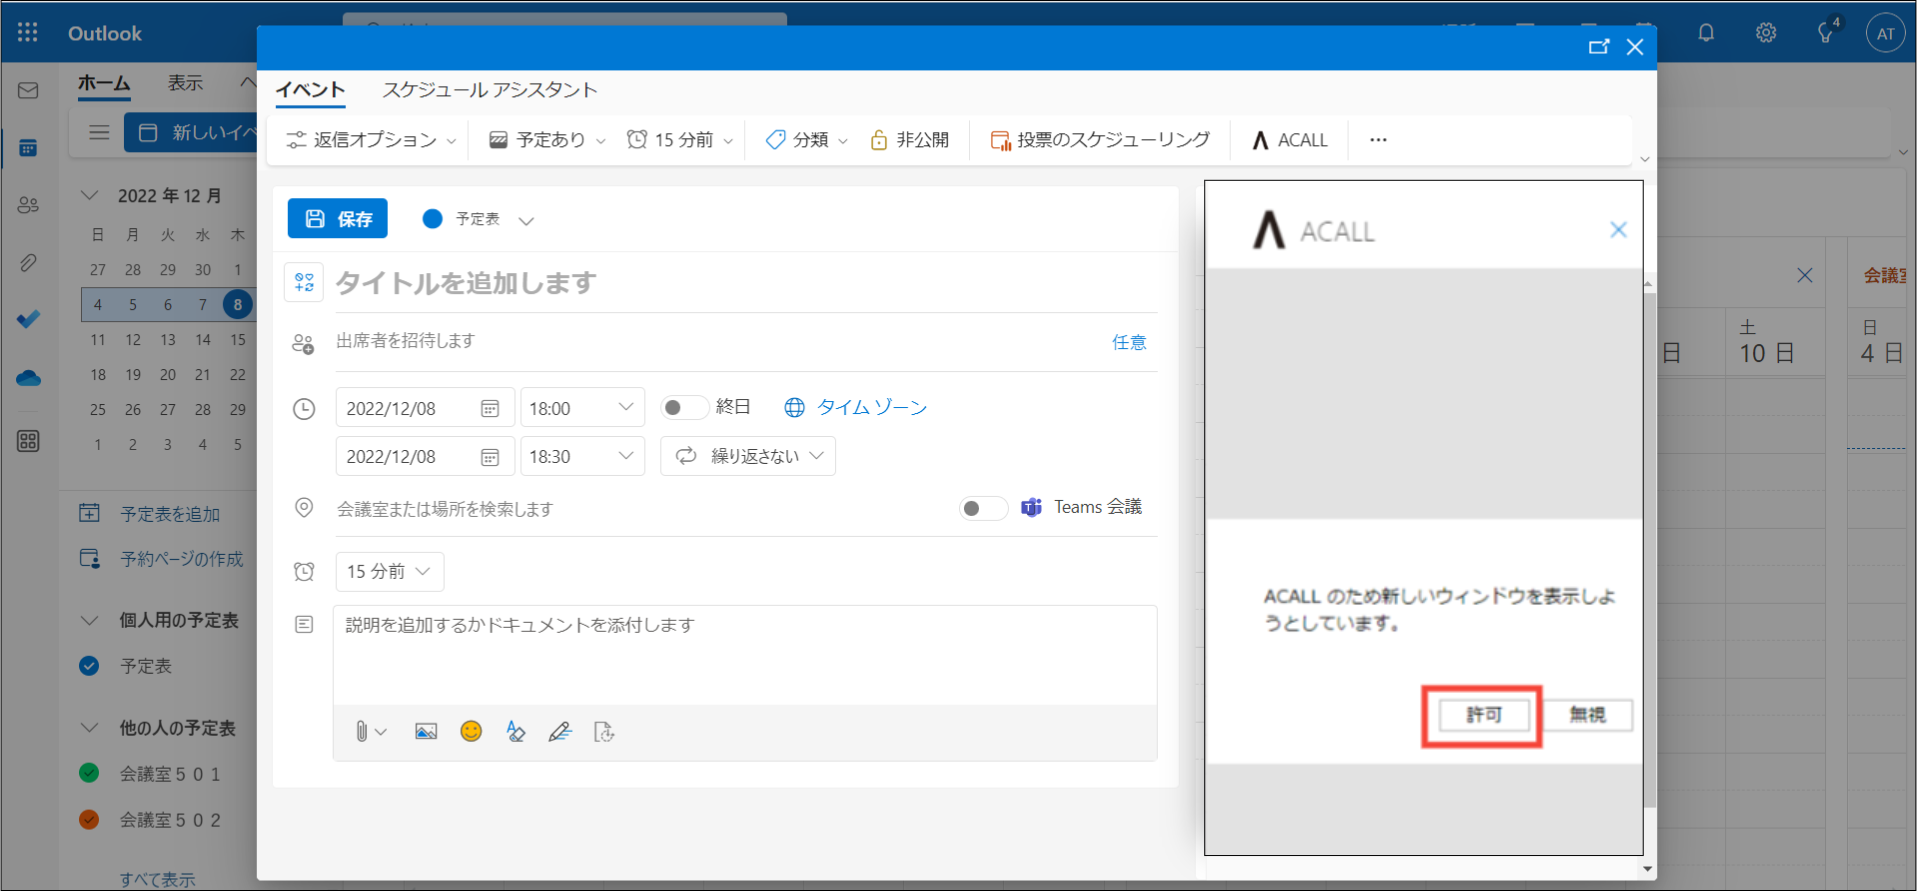Screen dimensions: 1917x891
Task: Select ホーム ribbon tab
Action: click(x=104, y=83)
